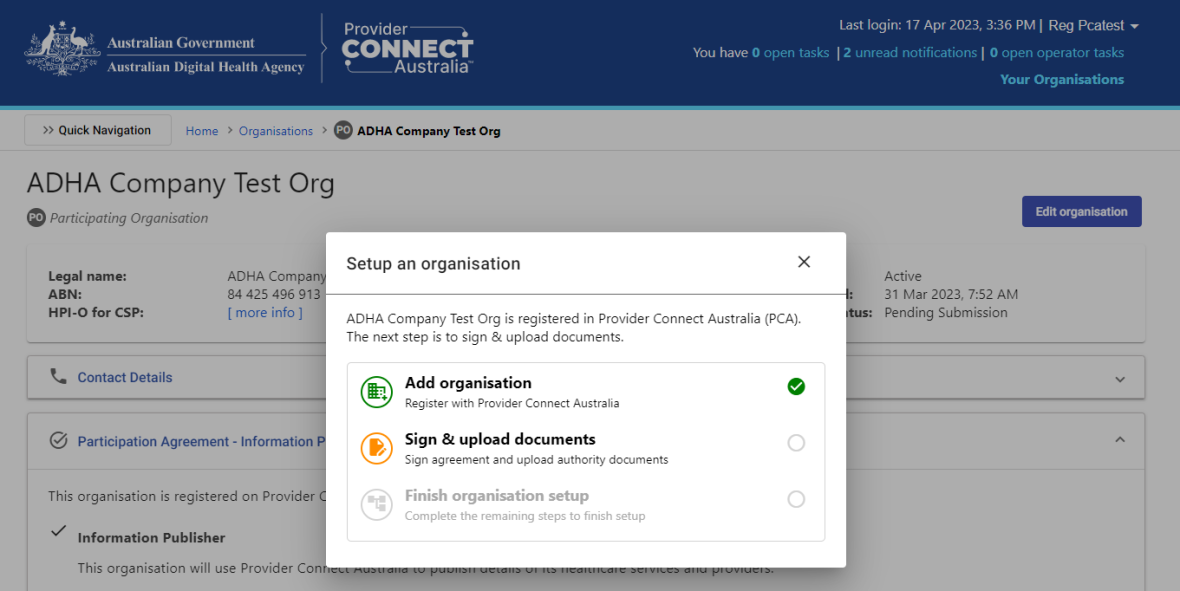The width and height of the screenshot is (1180, 591).
Task: Click PO badge beside Participating Organisation
Action: [36, 218]
